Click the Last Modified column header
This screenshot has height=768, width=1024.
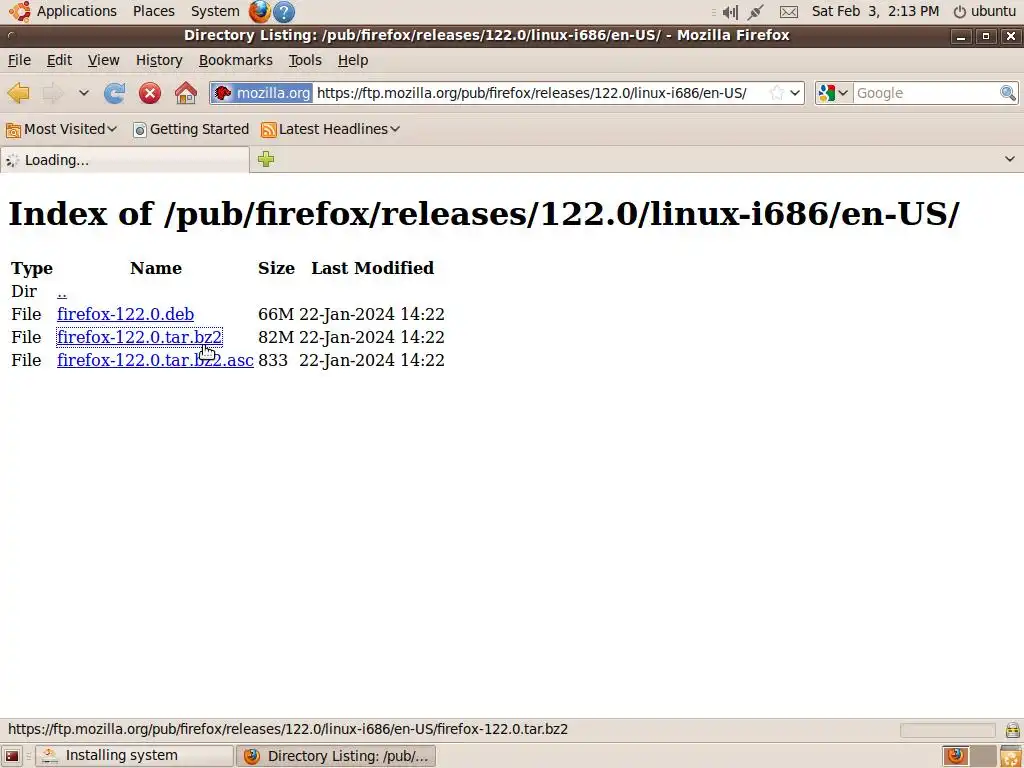(372, 268)
